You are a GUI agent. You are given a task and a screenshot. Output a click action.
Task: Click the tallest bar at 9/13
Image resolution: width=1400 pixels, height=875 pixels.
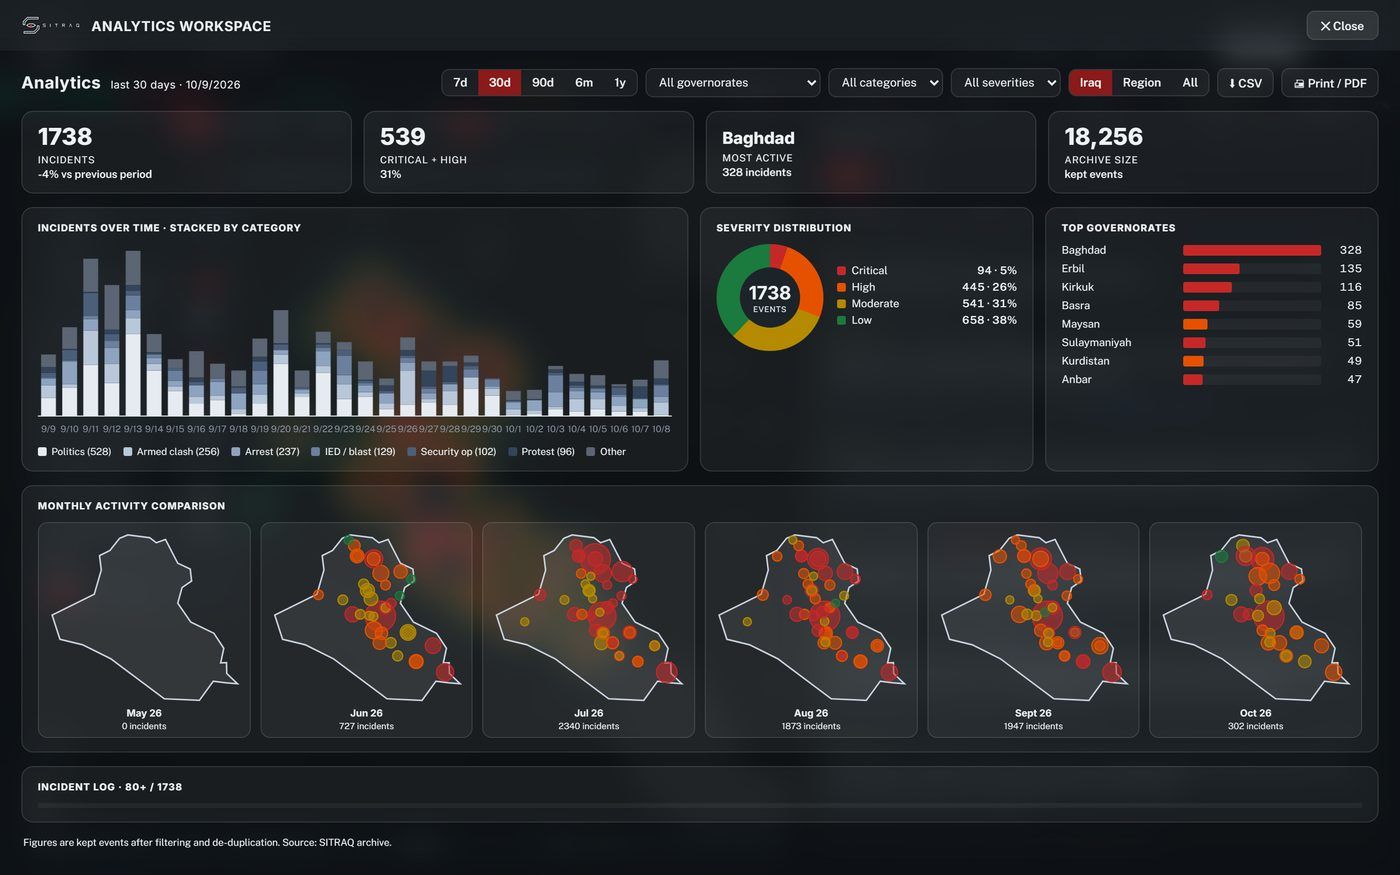coord(133,333)
